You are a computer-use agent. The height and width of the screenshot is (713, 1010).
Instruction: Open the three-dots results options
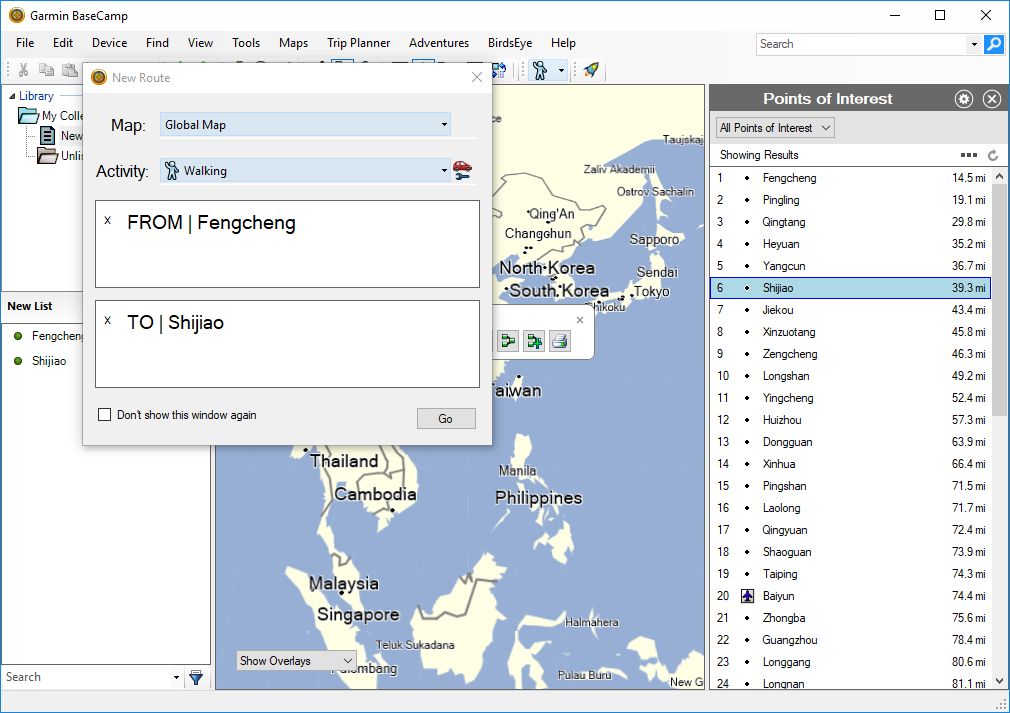(969, 155)
